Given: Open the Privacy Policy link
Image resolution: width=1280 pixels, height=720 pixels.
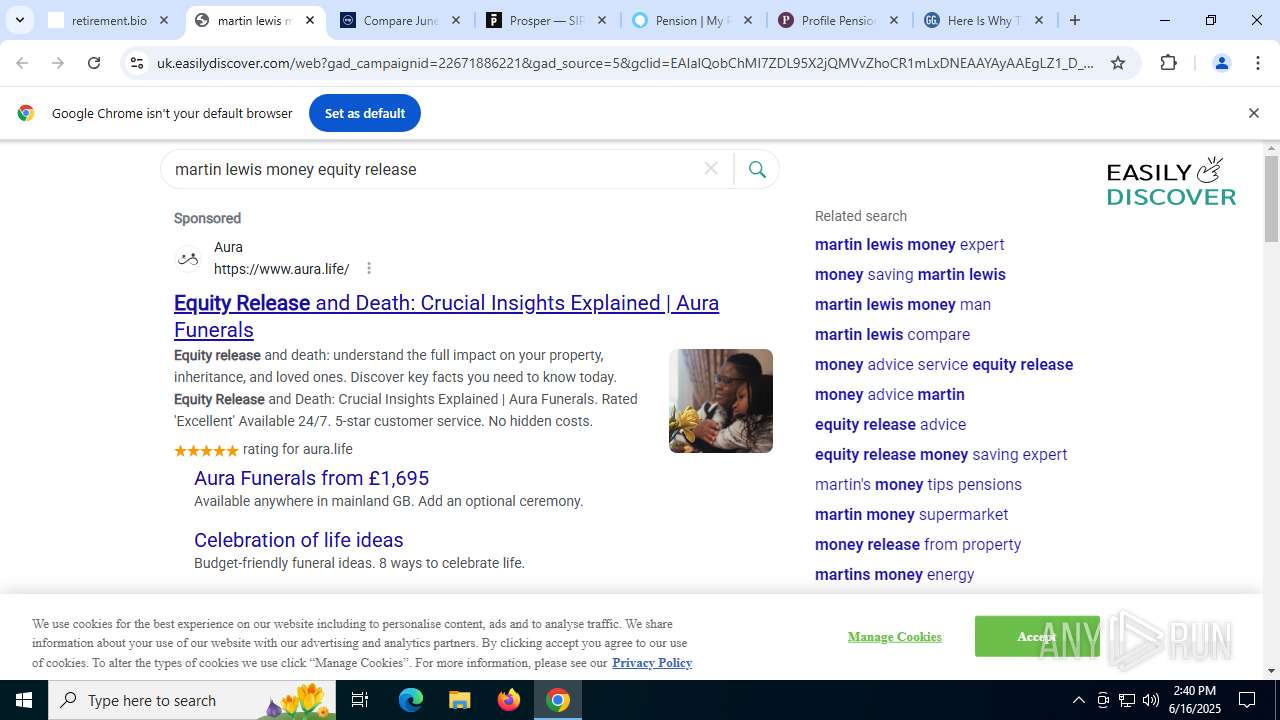Looking at the screenshot, I should coord(652,662).
